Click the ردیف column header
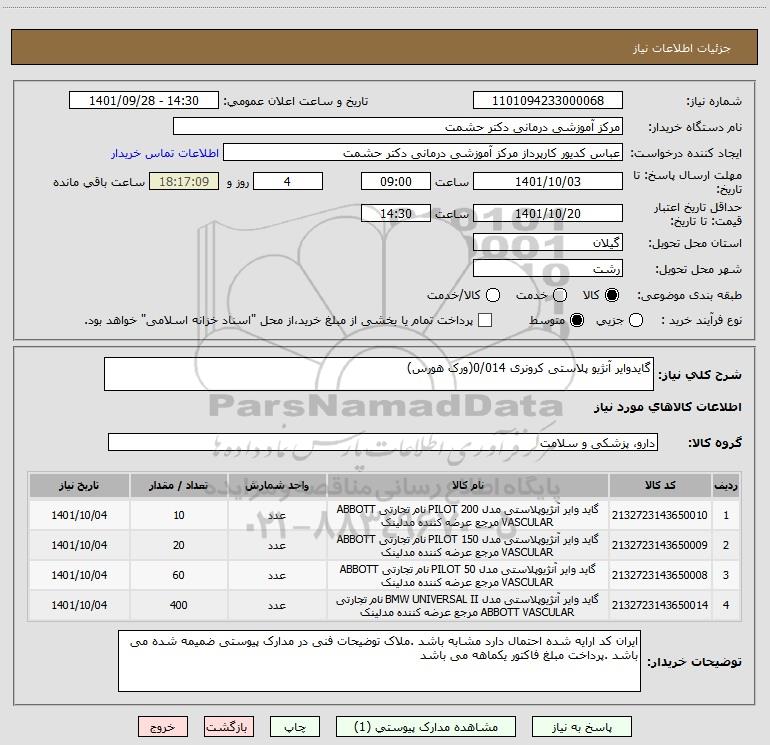This screenshot has width=770, height=745. (726, 485)
